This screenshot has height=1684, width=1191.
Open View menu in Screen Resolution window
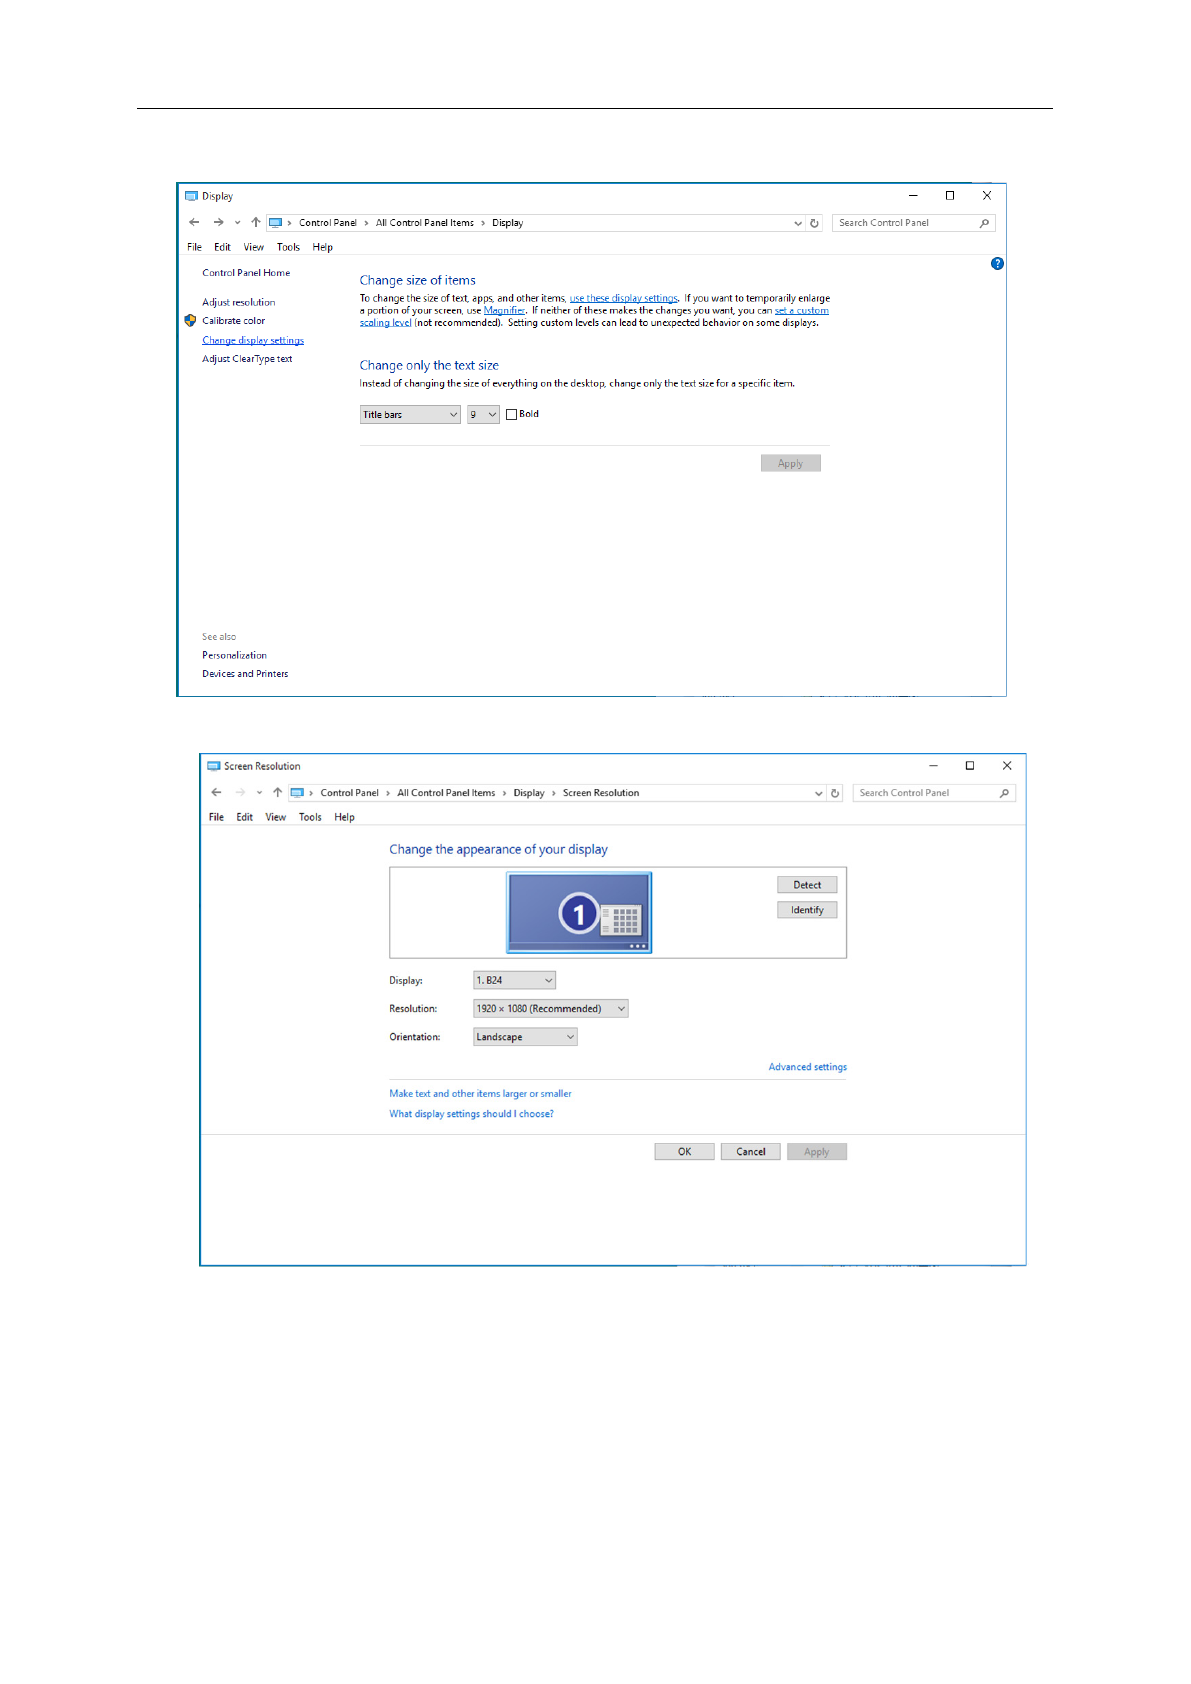275,817
